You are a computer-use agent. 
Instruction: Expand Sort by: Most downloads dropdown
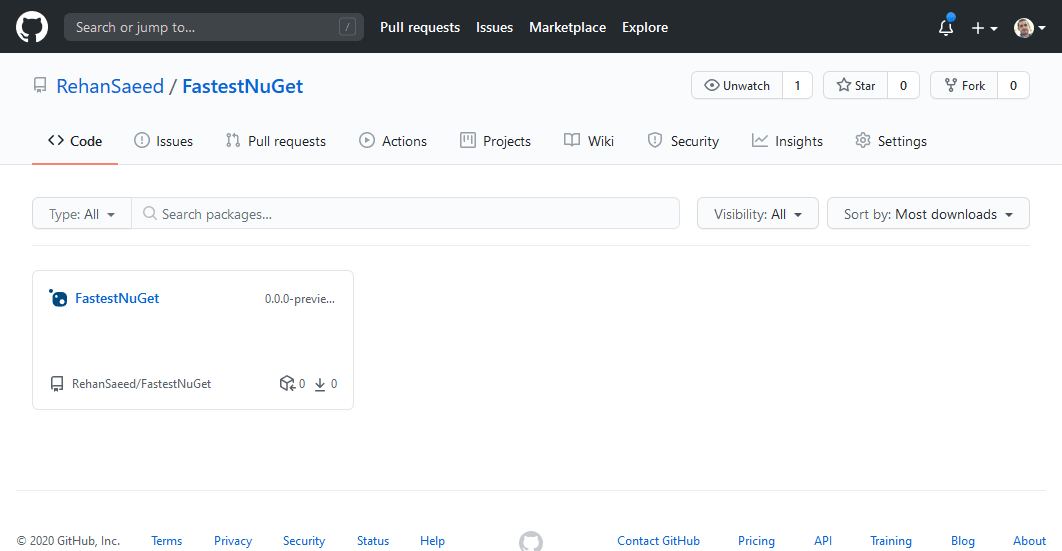coord(928,214)
